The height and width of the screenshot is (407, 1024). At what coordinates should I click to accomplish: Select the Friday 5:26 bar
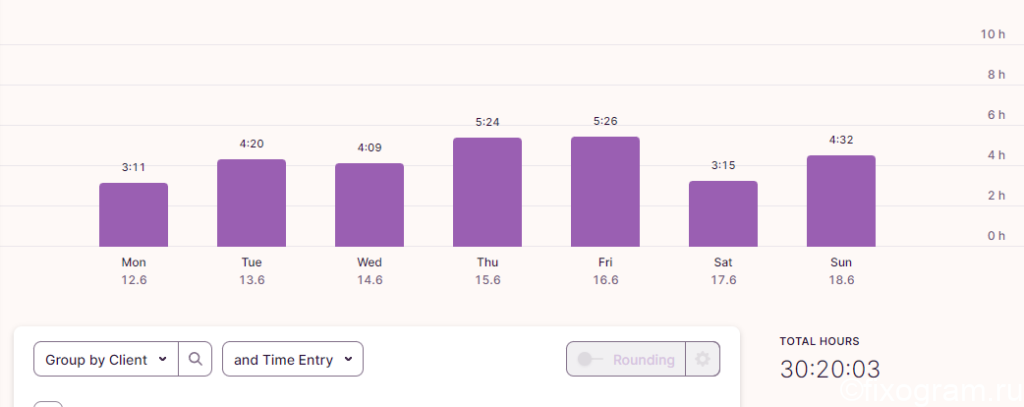pyautogui.click(x=605, y=192)
